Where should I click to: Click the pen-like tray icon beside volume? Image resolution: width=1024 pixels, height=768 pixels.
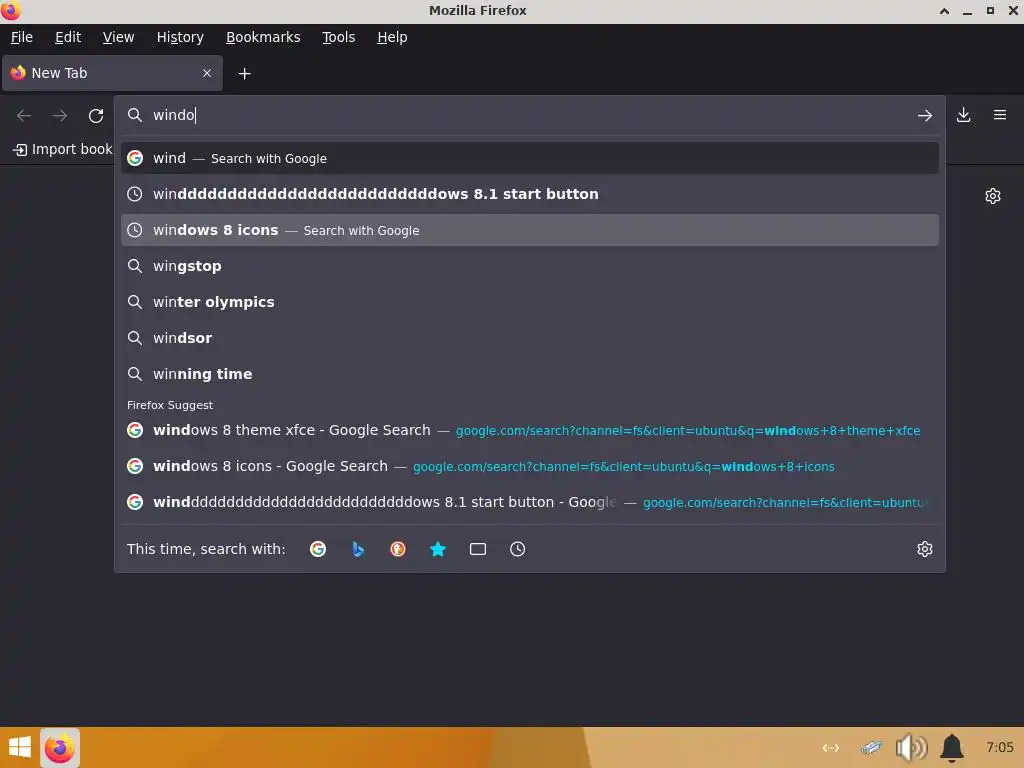(871, 748)
